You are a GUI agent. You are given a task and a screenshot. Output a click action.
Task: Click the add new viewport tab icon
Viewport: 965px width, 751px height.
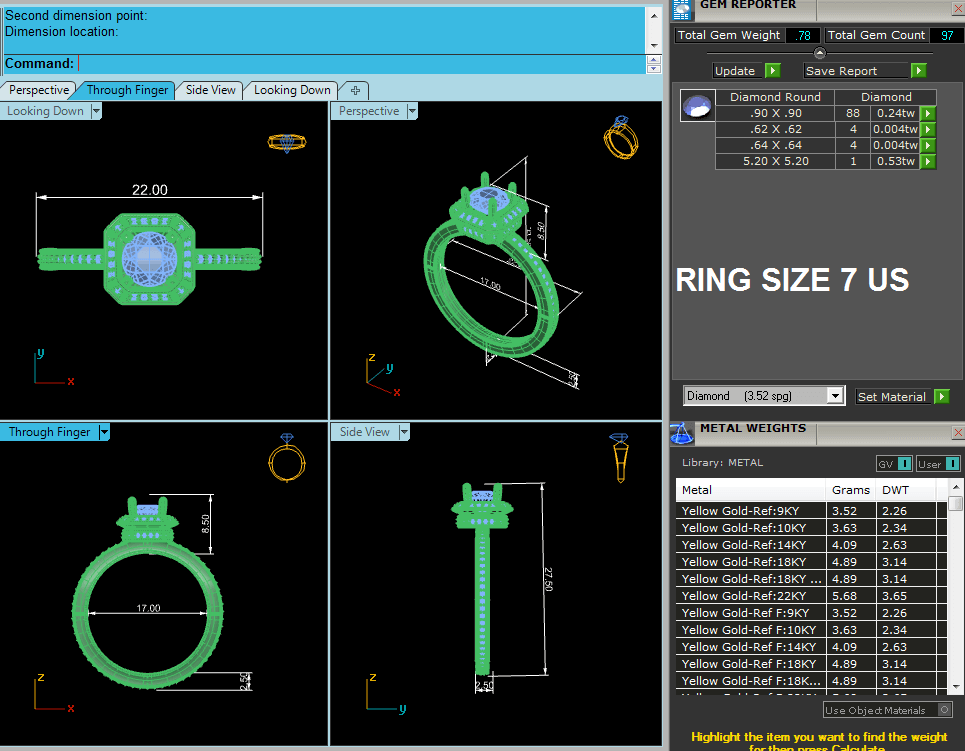click(x=355, y=90)
